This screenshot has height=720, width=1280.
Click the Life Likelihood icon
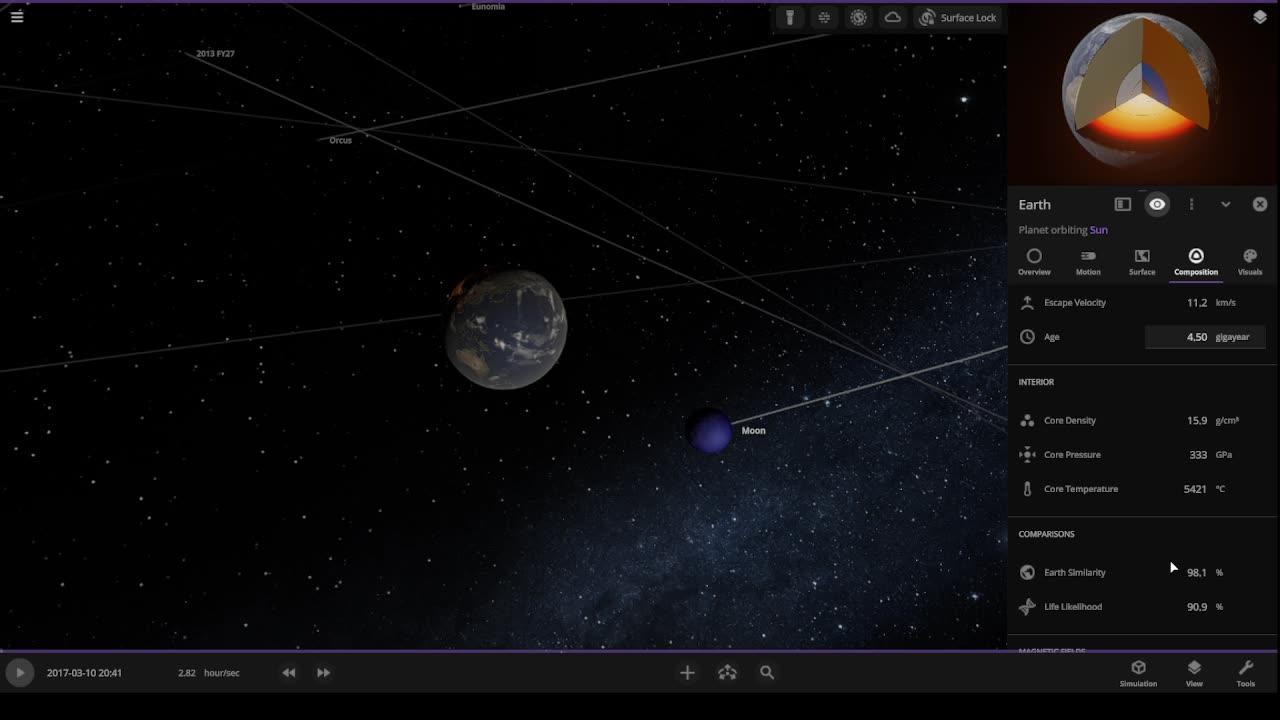[1027, 607]
